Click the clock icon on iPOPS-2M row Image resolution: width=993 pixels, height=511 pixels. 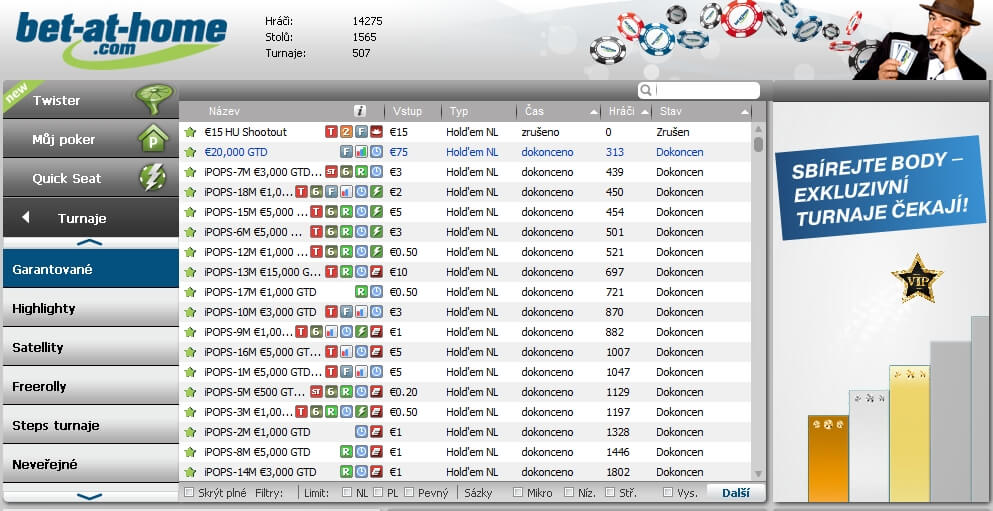pos(361,432)
